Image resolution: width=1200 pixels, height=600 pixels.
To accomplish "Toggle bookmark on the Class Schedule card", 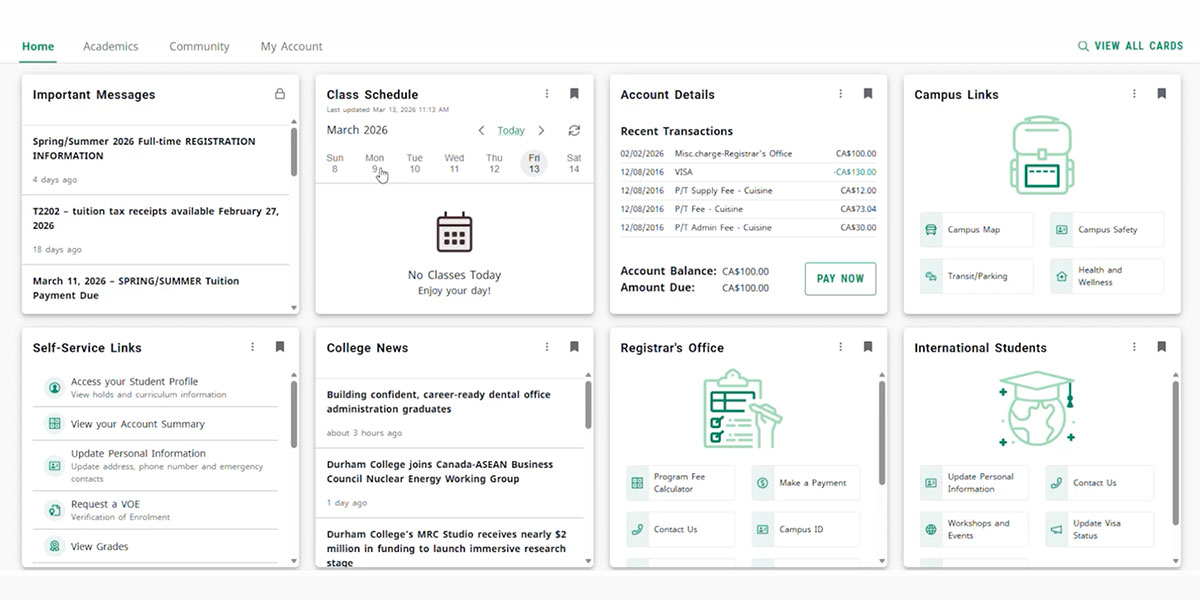I will coord(574,94).
